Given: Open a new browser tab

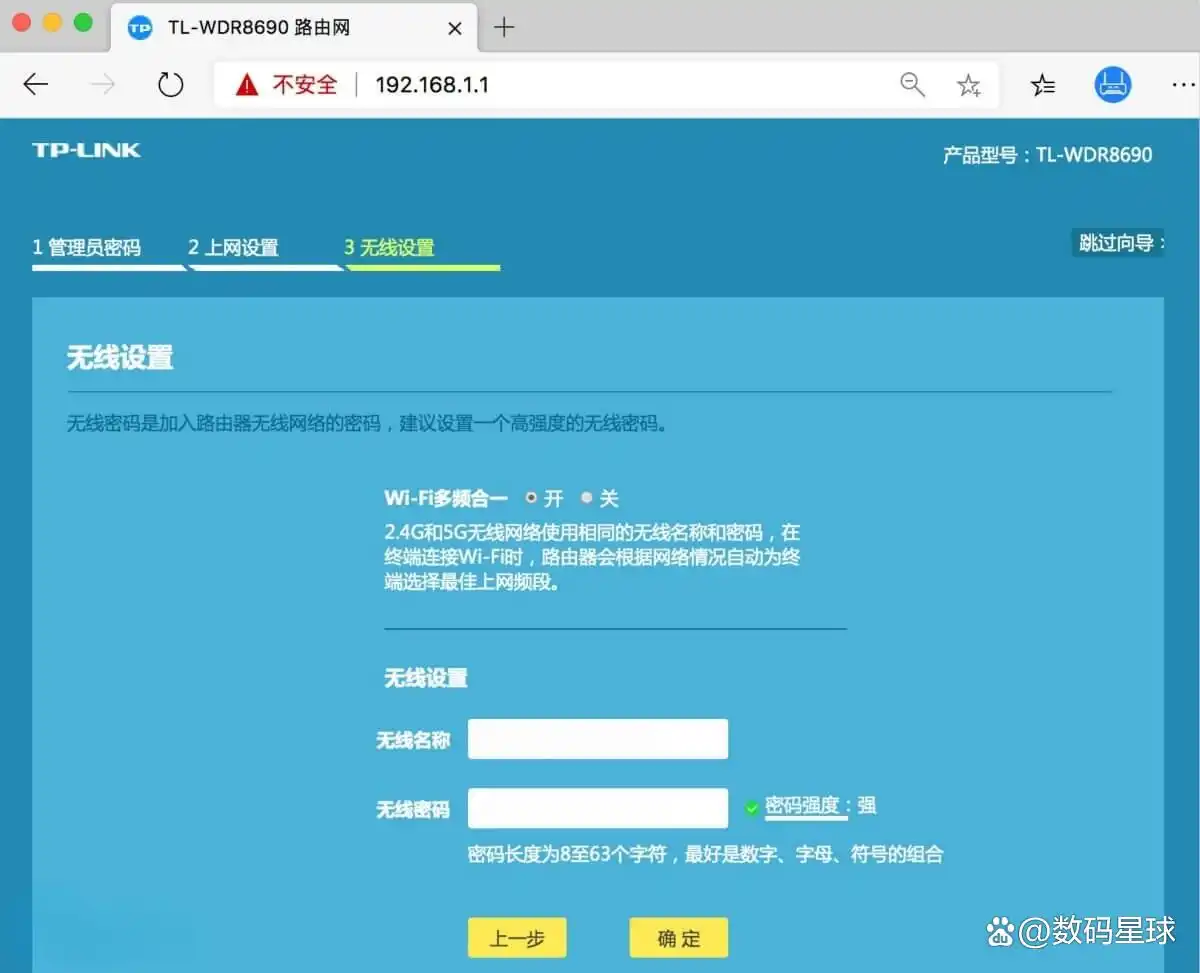Looking at the screenshot, I should pos(503,27).
